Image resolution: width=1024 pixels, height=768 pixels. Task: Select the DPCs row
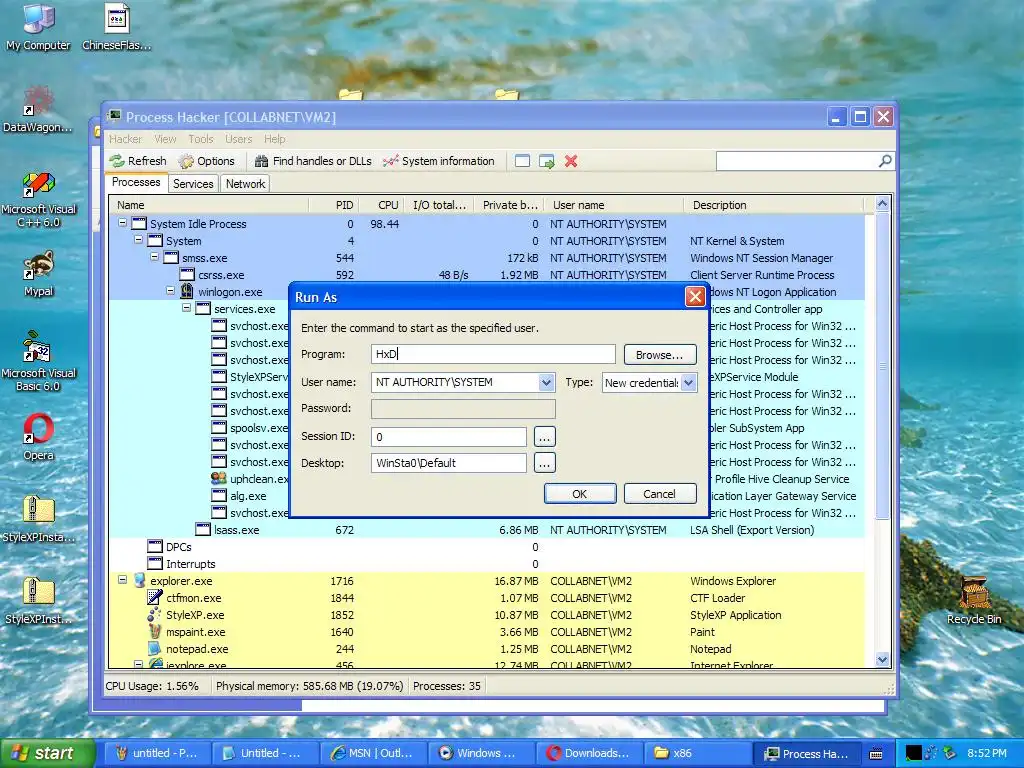click(x=487, y=547)
